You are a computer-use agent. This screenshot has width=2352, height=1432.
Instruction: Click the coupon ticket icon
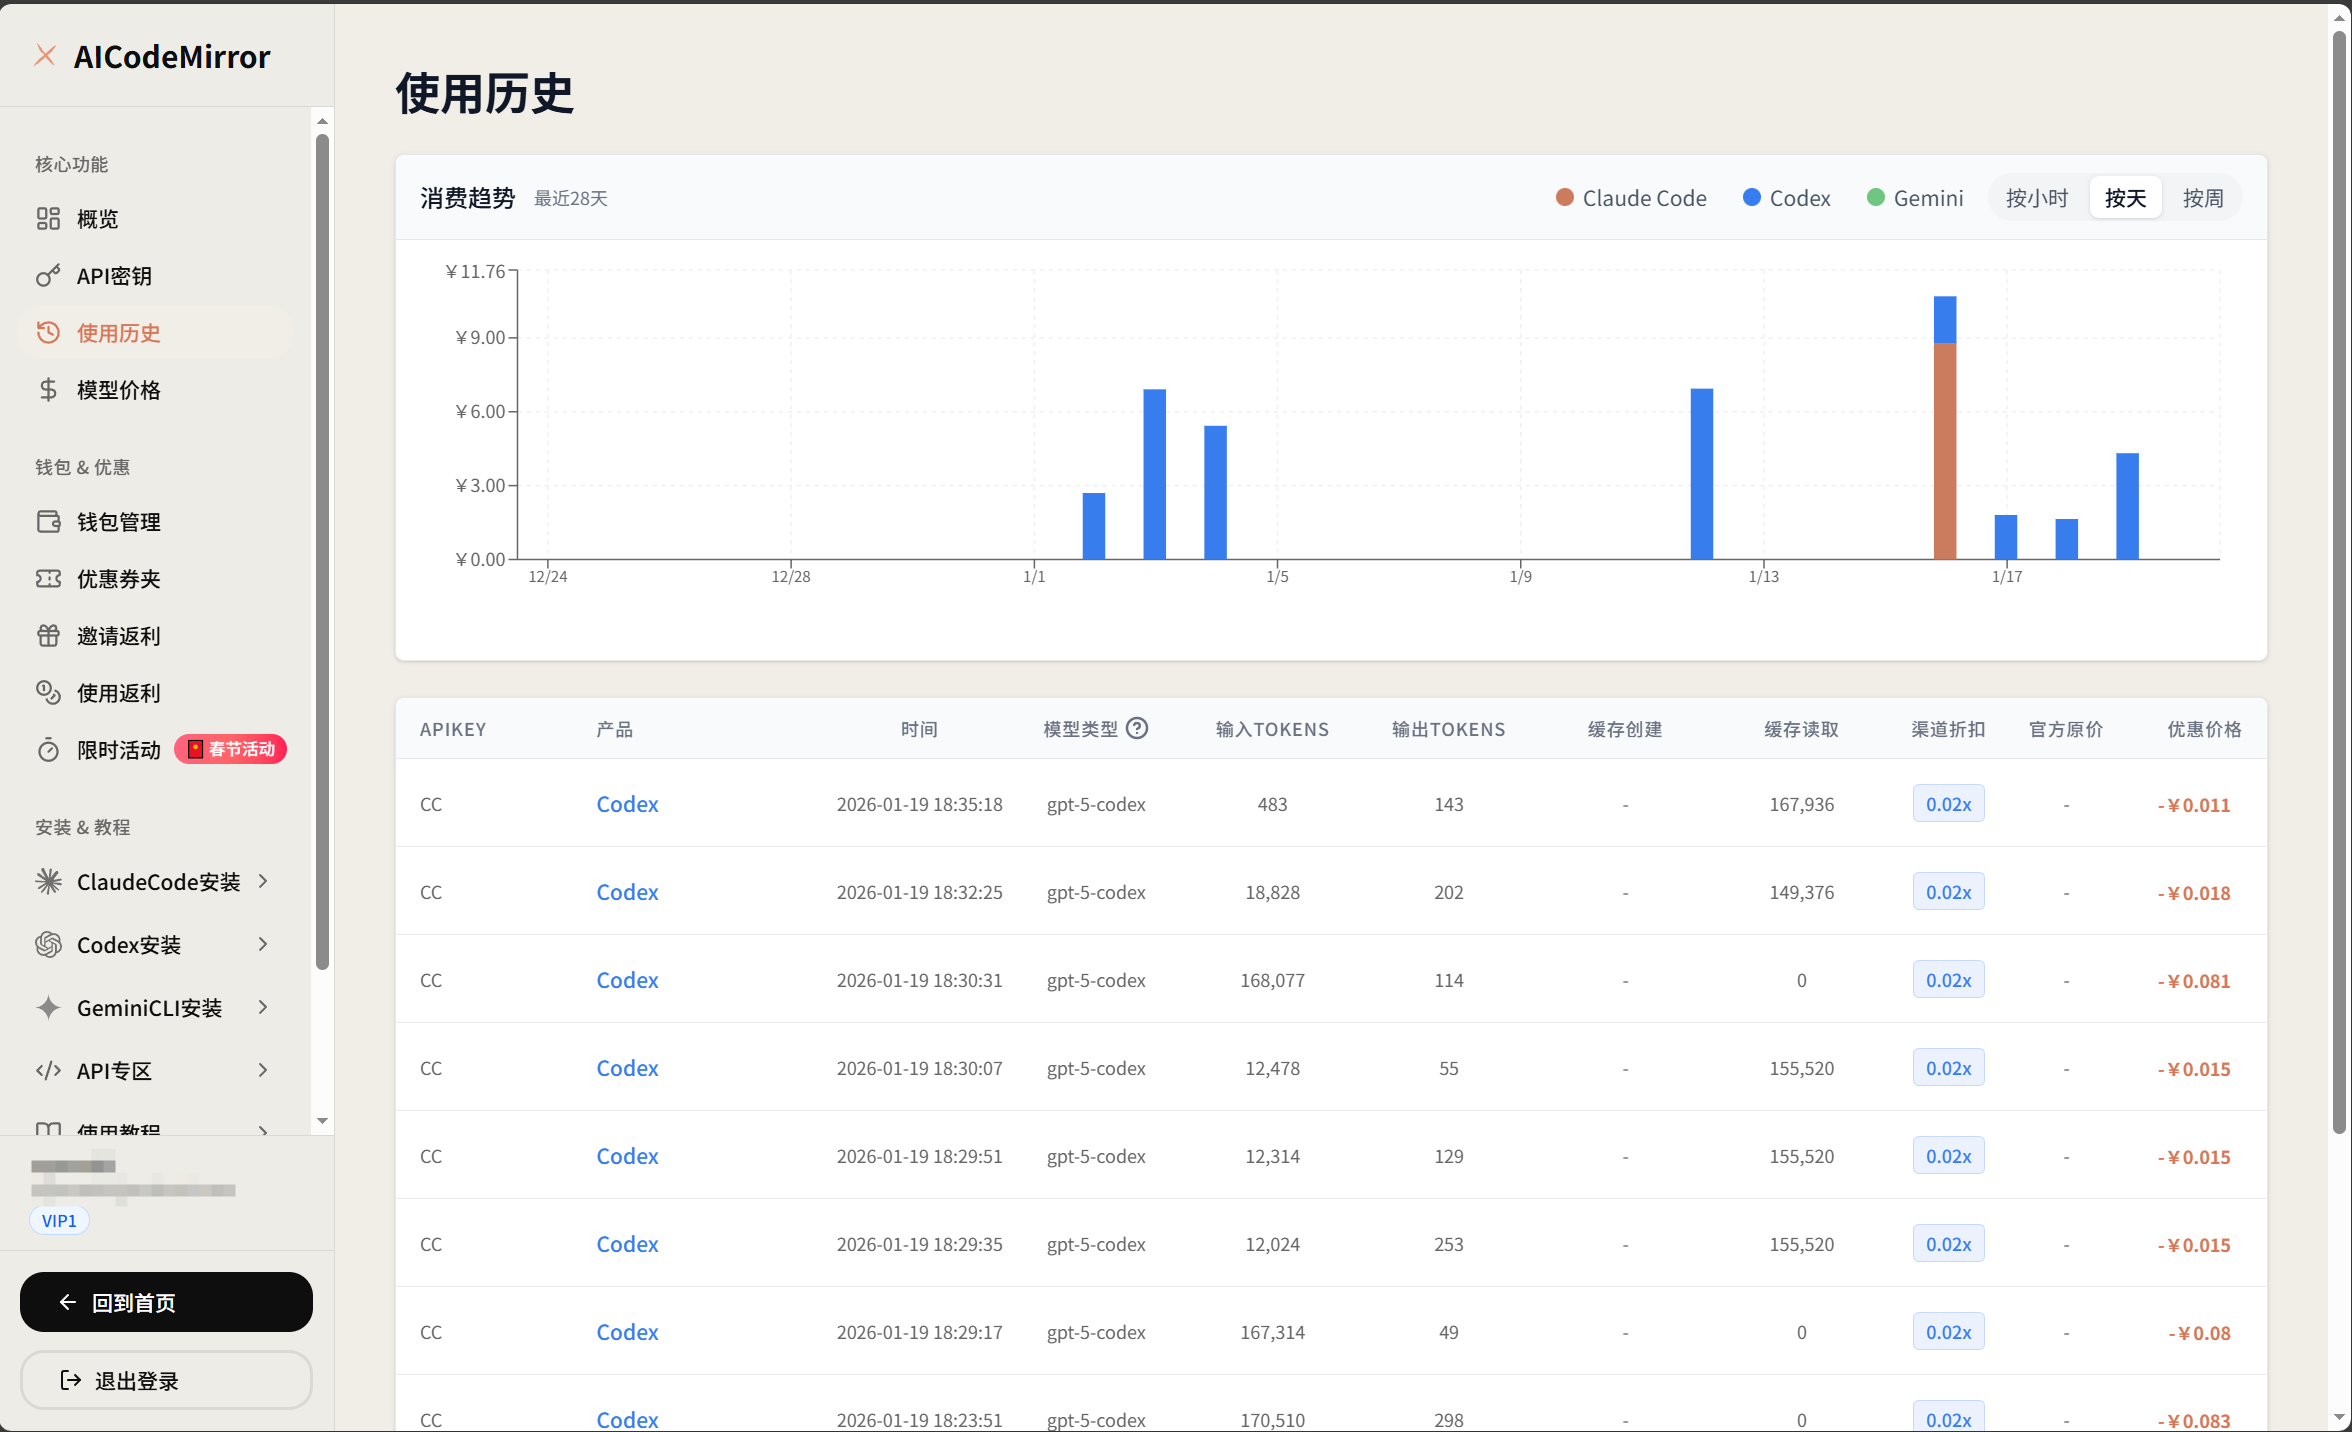click(x=48, y=579)
